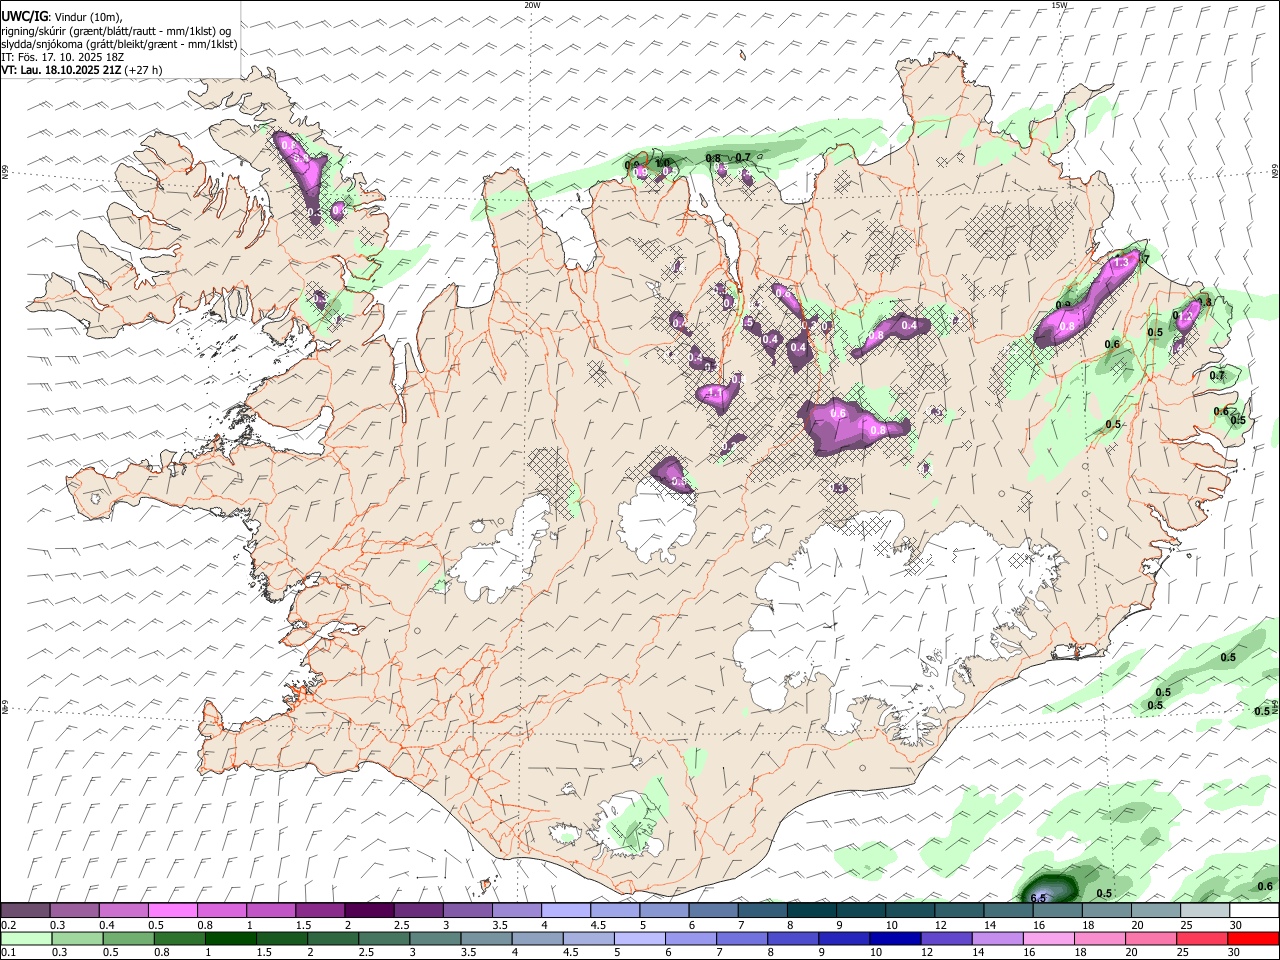1280x960 pixels.
Task: Click the 'rigning/skúrir (grænt/blátt/rautt' header line
Action: pyautogui.click(x=116, y=31)
